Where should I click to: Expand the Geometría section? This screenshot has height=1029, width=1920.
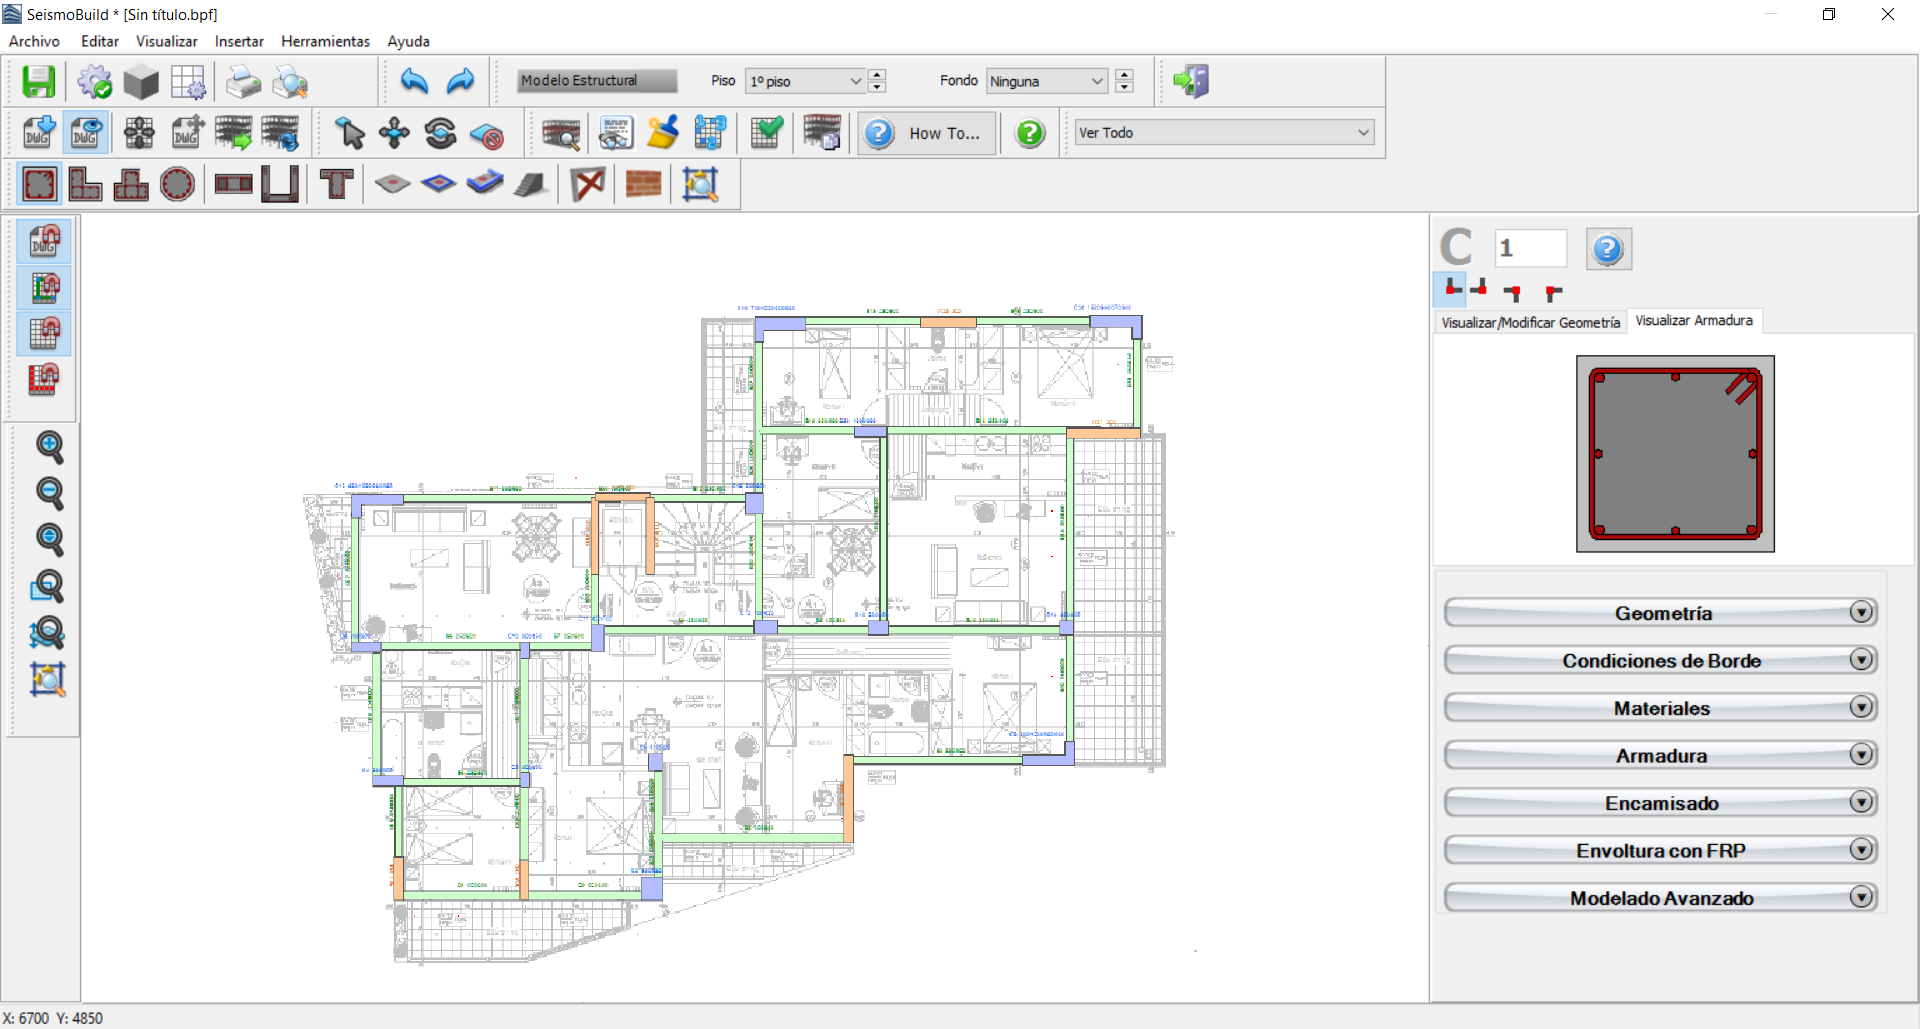pos(1661,613)
